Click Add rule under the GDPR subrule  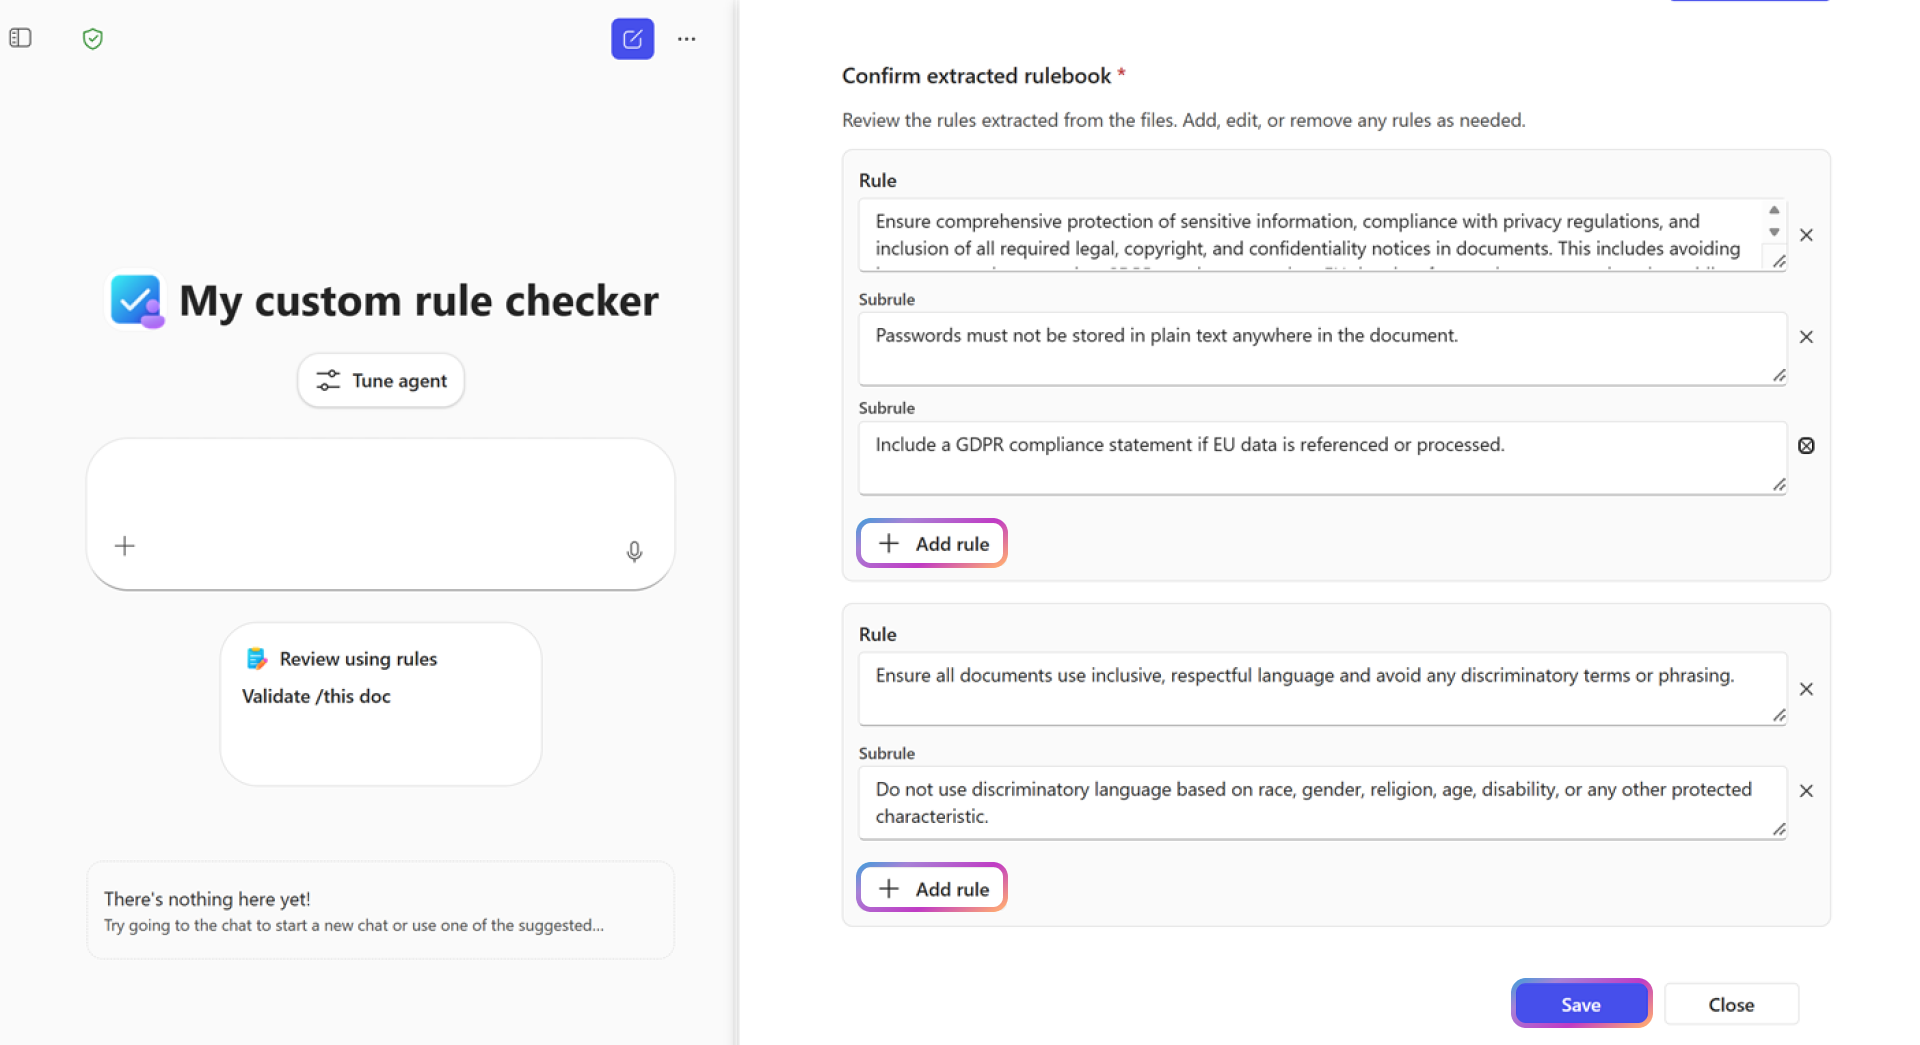click(x=932, y=544)
